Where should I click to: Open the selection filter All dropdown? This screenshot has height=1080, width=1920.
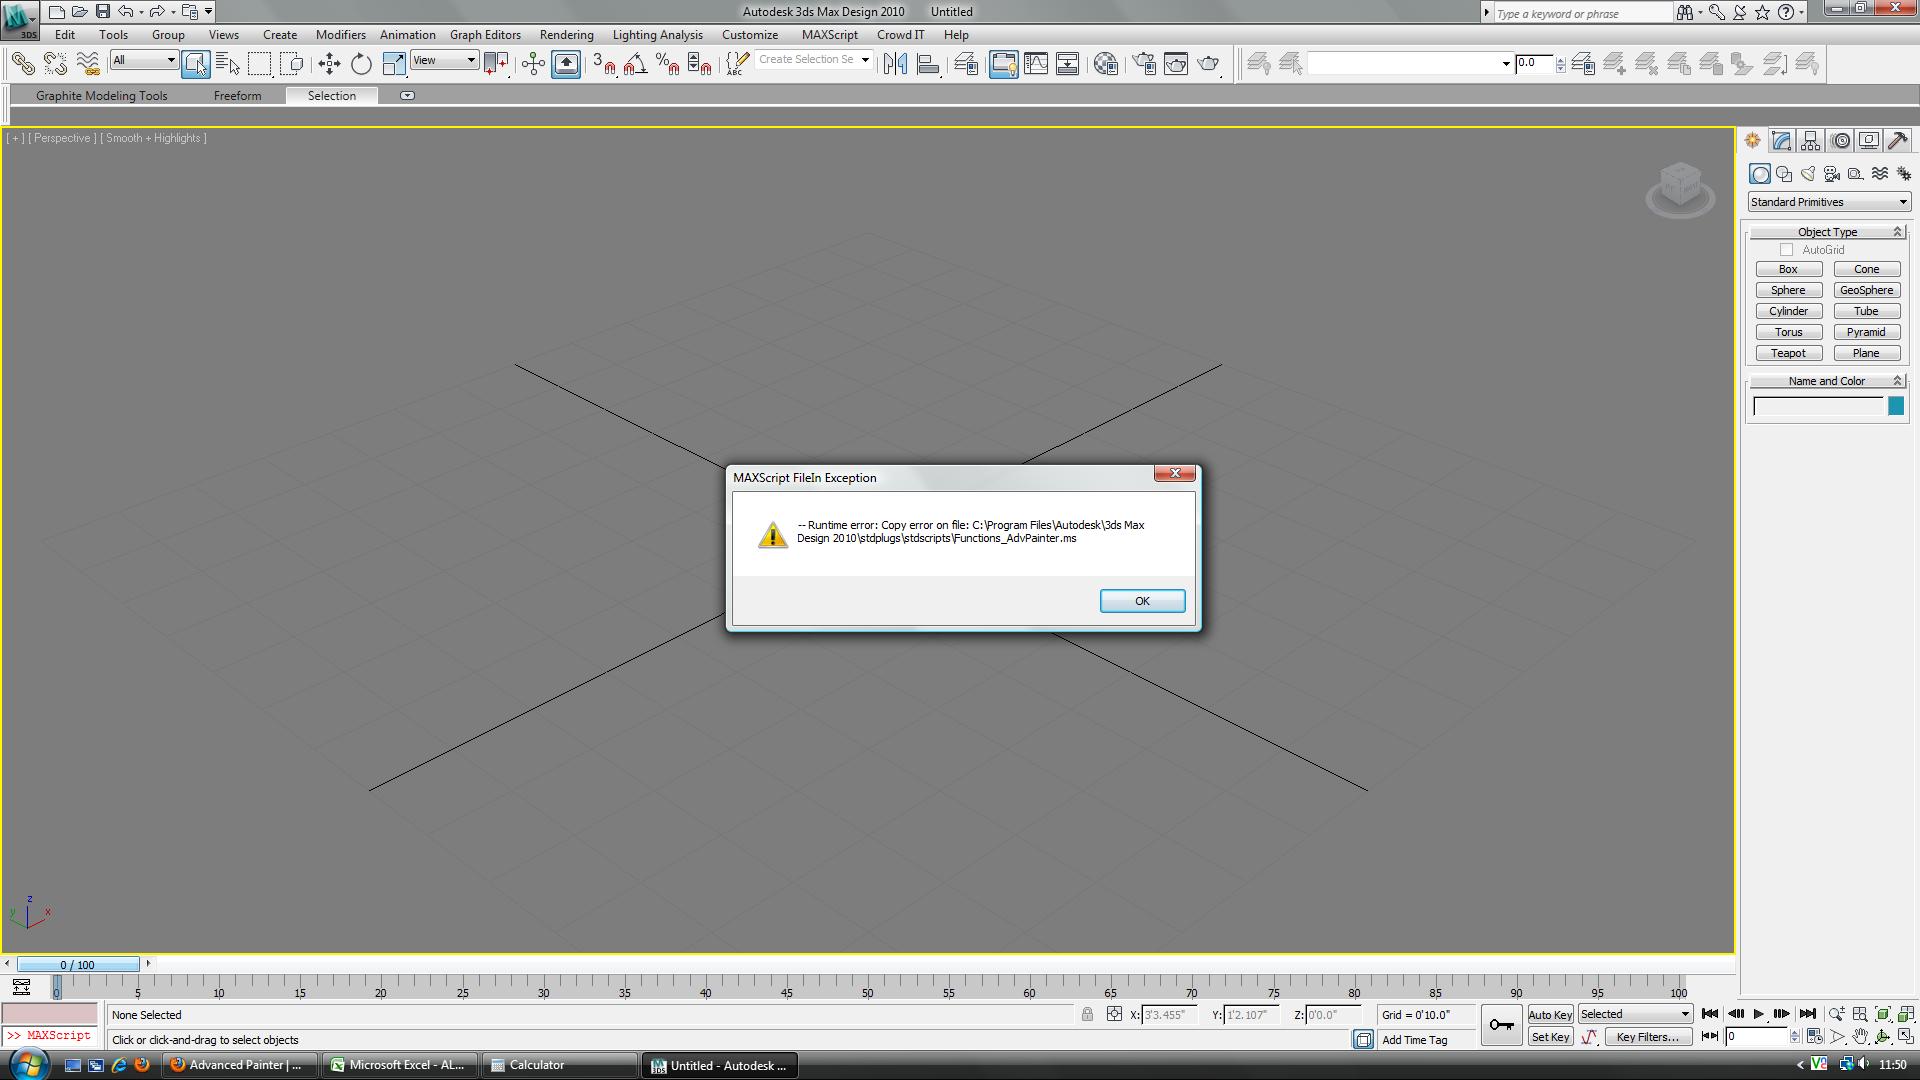[x=144, y=60]
